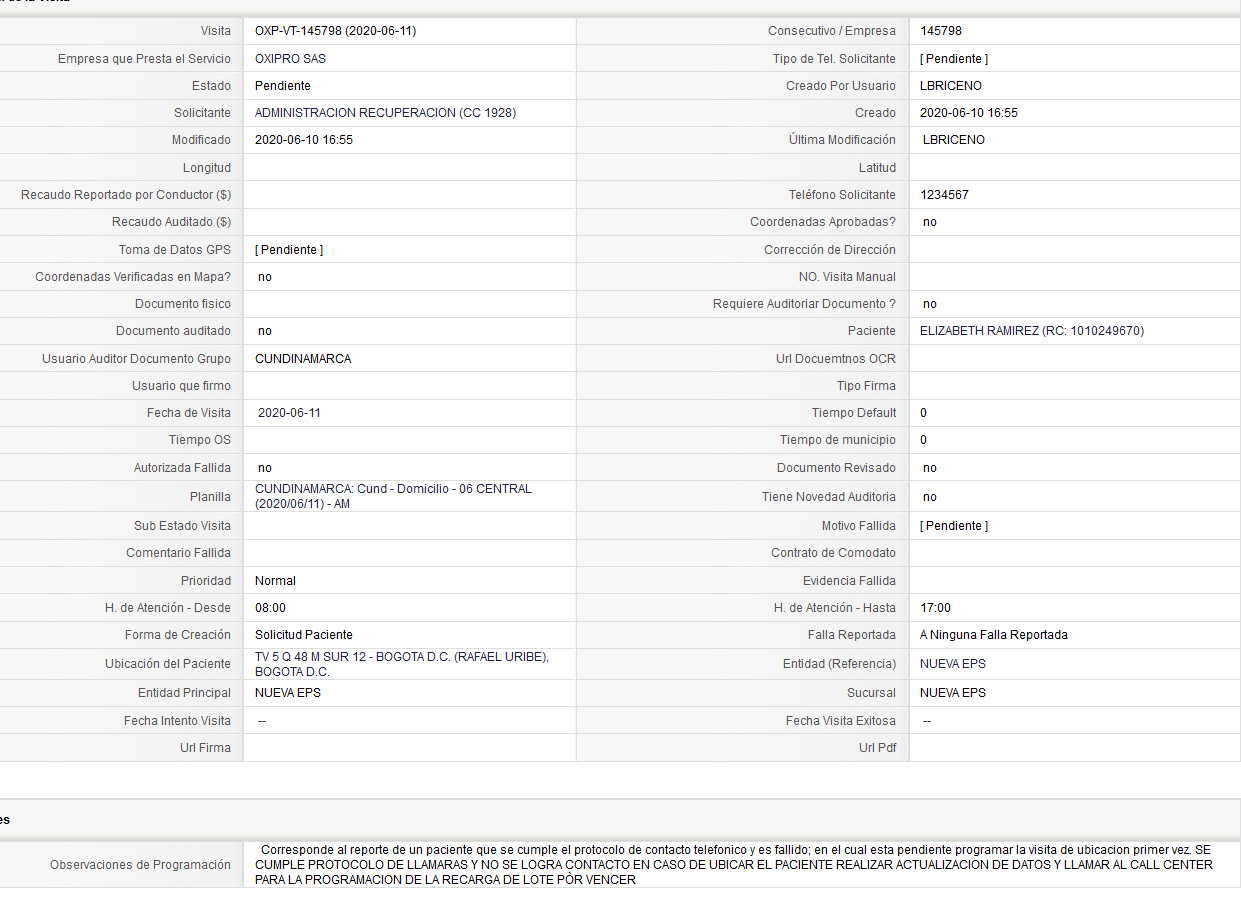
Task: Click the Evidencia Fallida label
Action: pos(849,581)
